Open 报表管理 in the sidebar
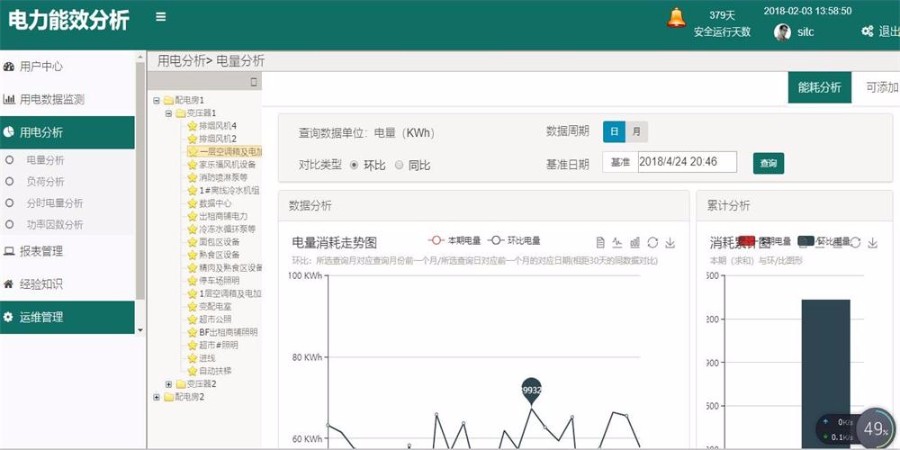The width and height of the screenshot is (900, 450). pyautogui.click(x=41, y=251)
